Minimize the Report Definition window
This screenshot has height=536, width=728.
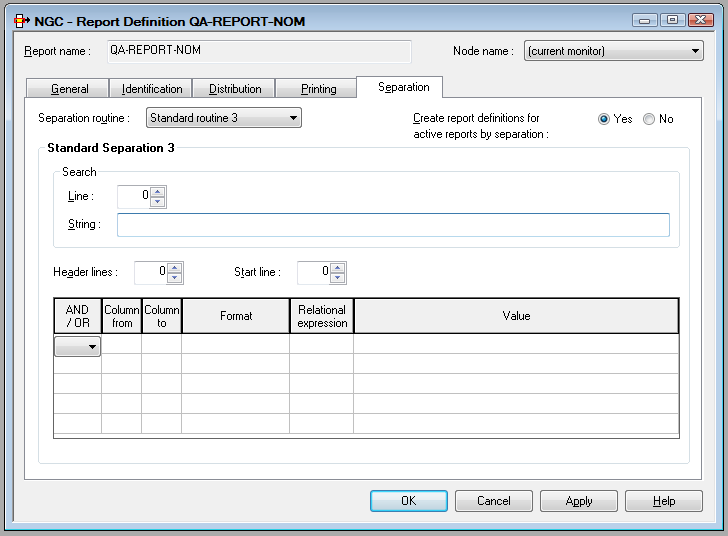point(644,20)
